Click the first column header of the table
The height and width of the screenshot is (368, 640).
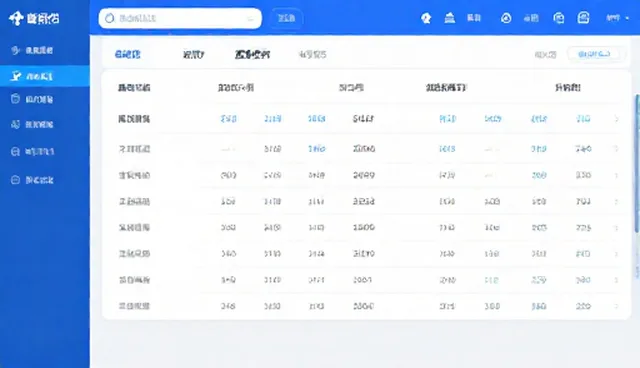(134, 87)
